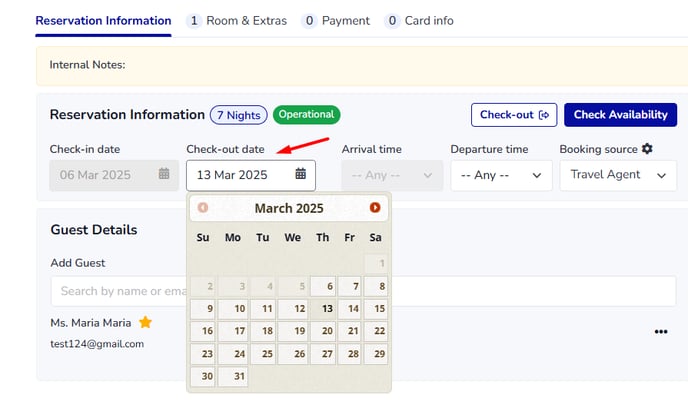Viewport: 688px width, 408px height.
Task: Select March 20 in the calendar
Action: click(x=323, y=331)
